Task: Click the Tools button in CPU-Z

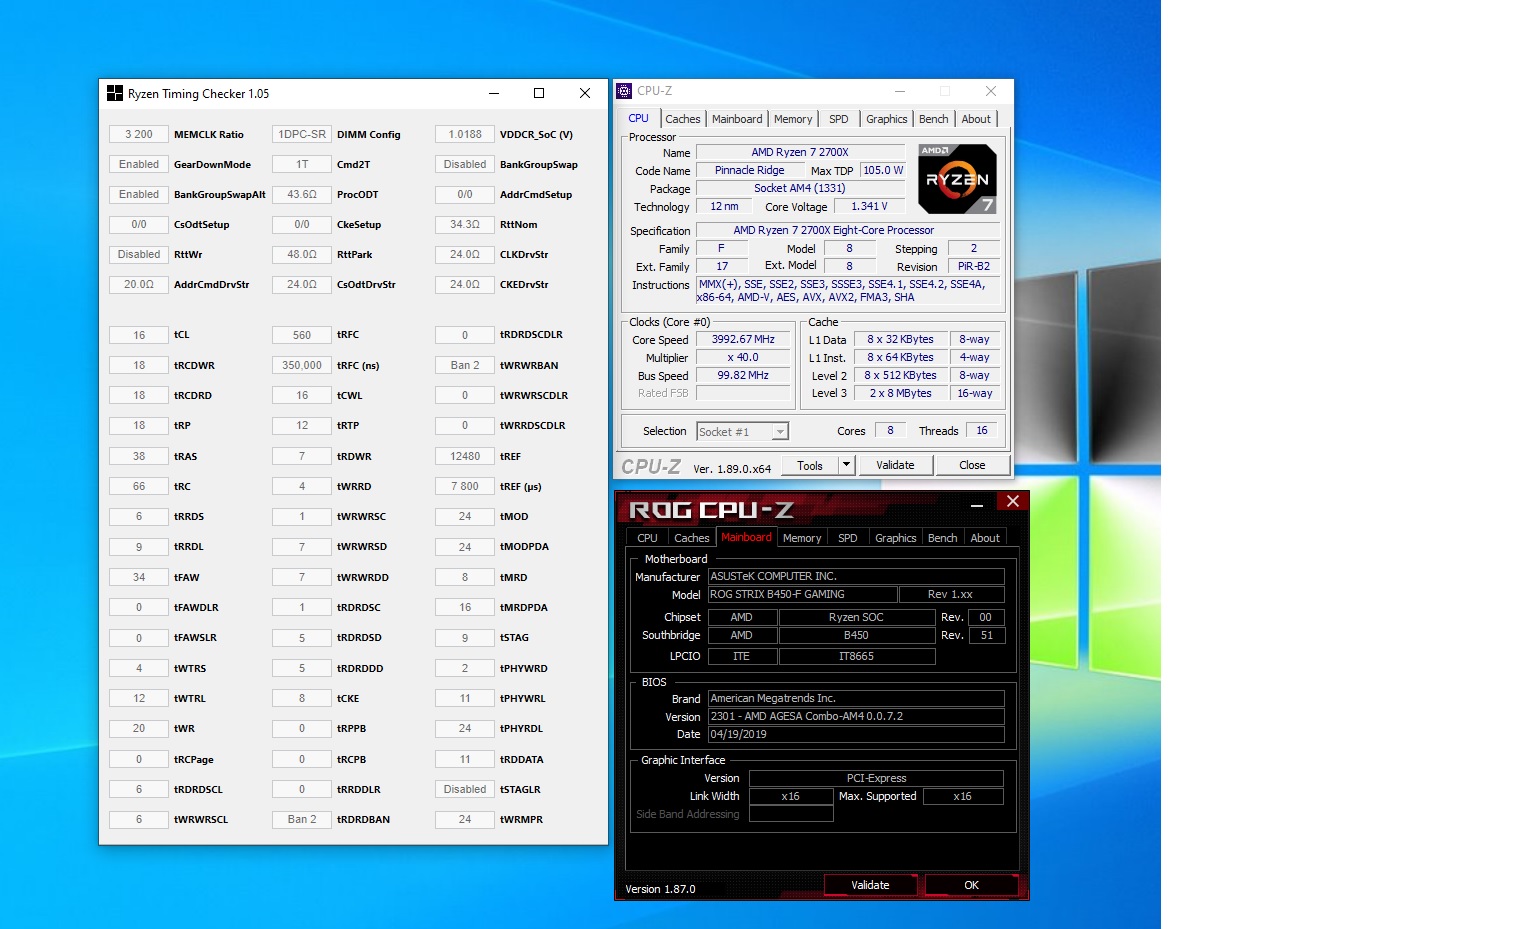Action: (x=810, y=465)
